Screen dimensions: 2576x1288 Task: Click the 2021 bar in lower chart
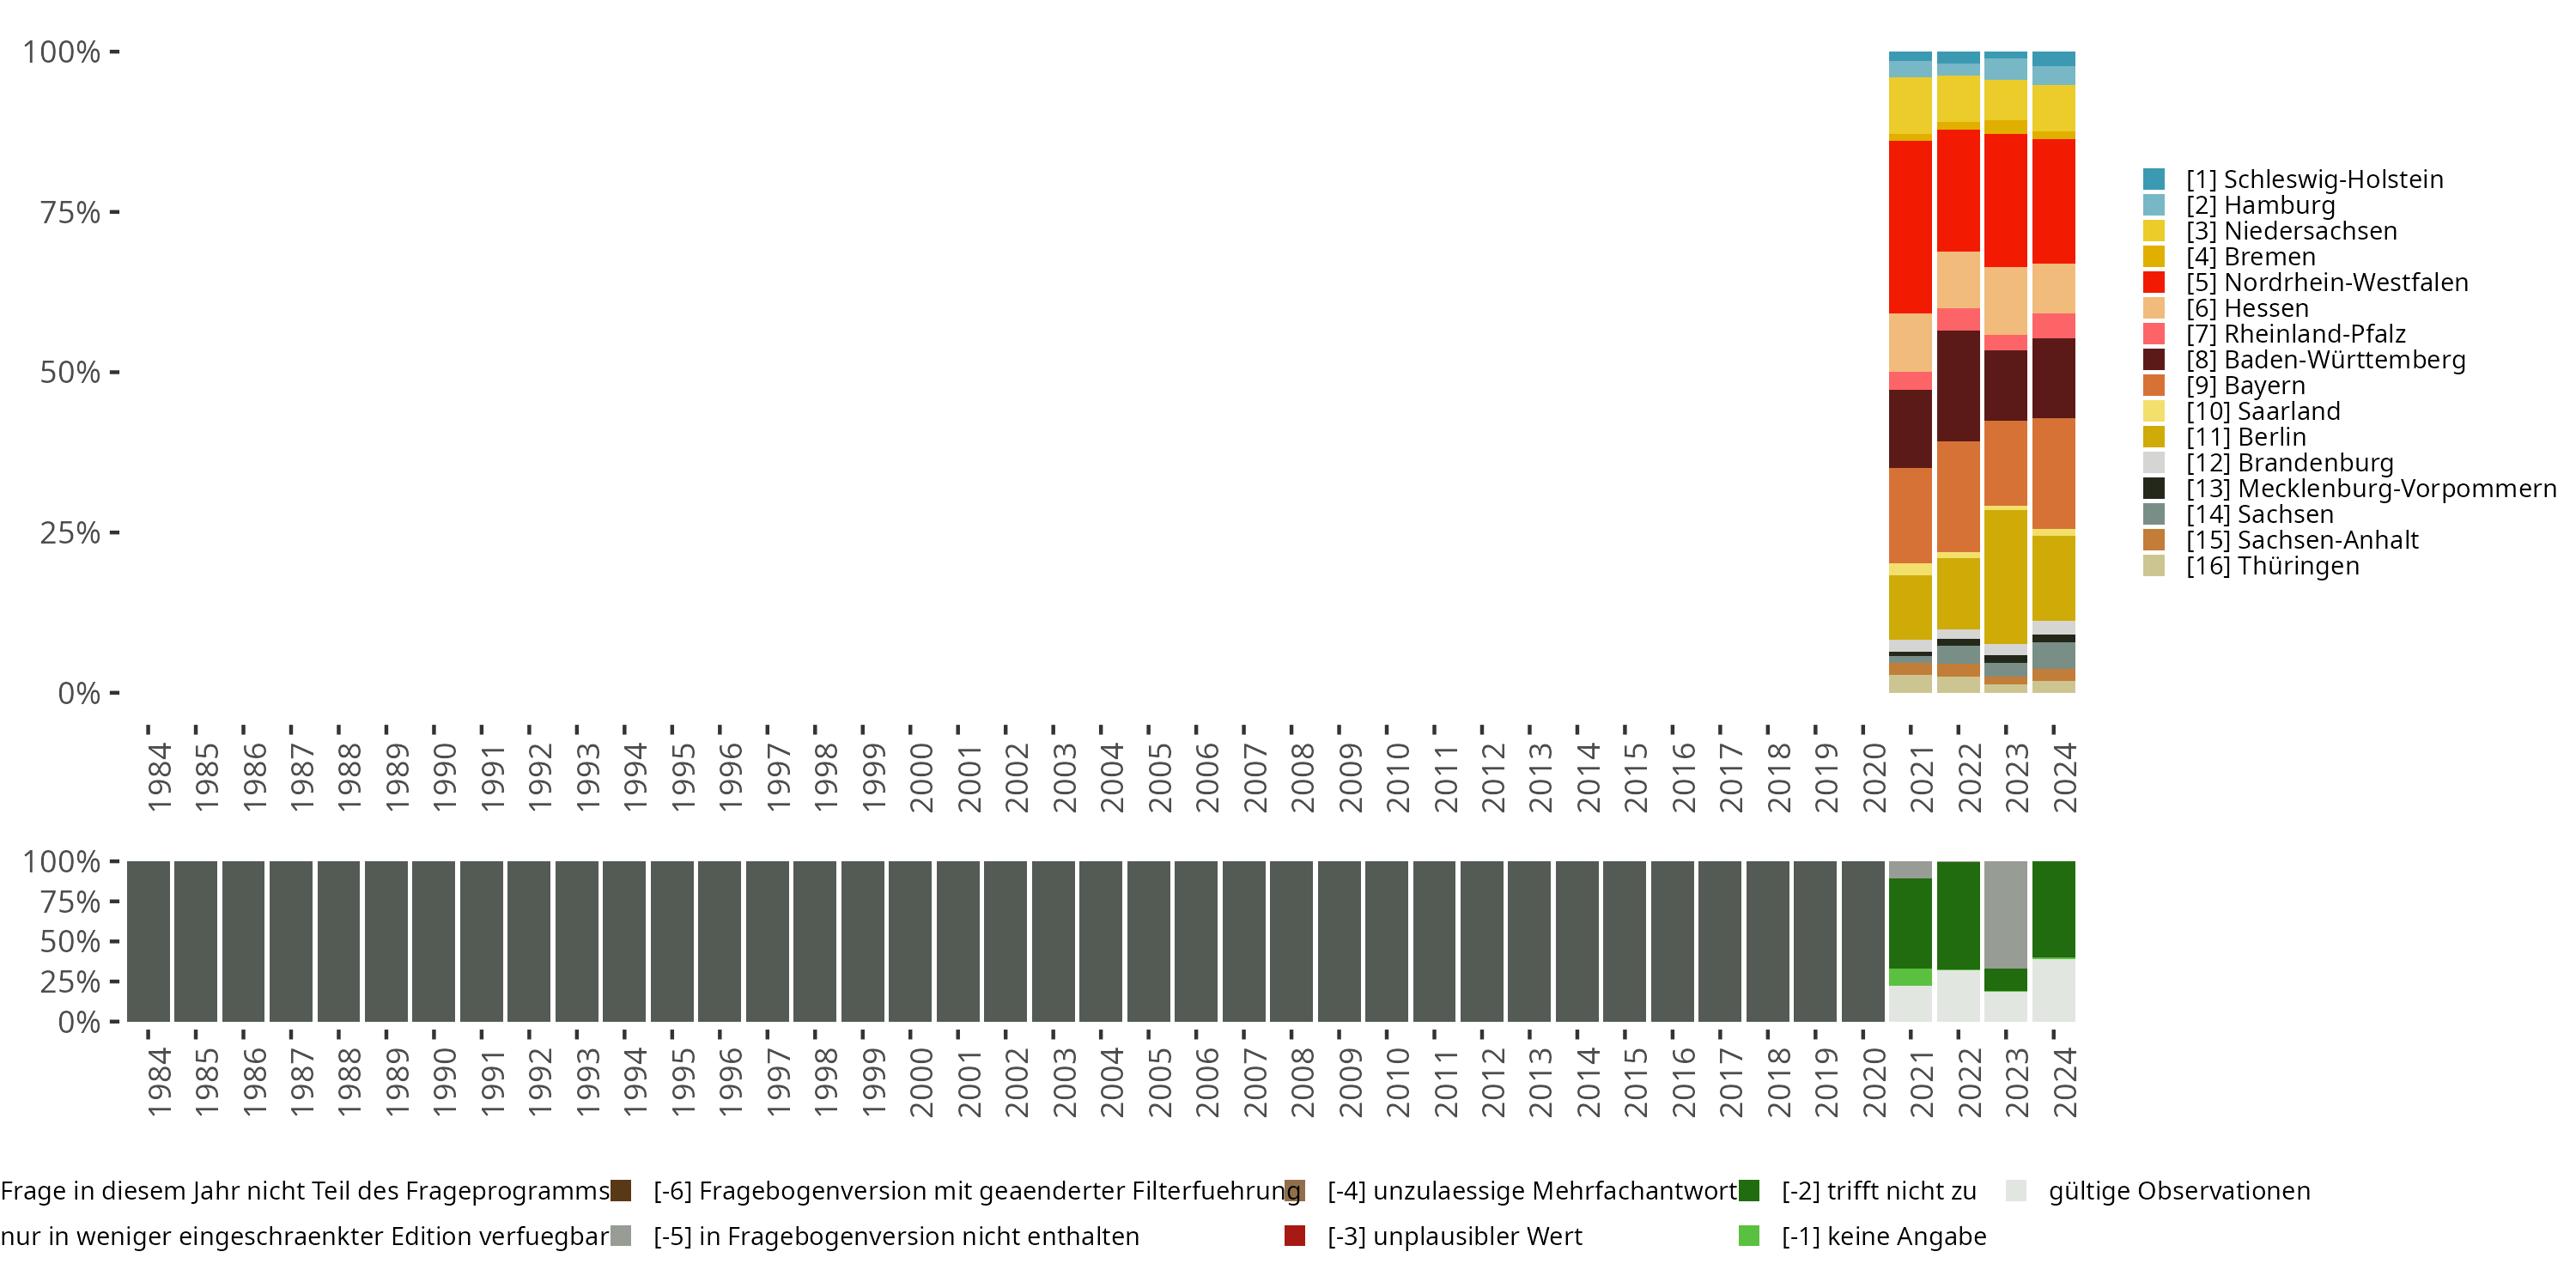1910,940
